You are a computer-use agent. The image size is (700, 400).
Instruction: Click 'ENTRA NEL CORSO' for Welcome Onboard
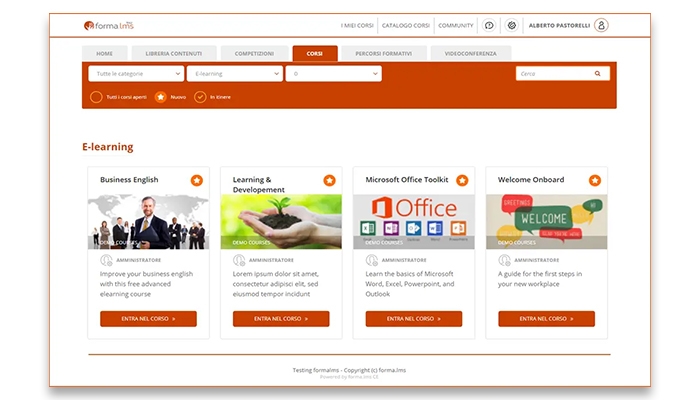pos(546,319)
